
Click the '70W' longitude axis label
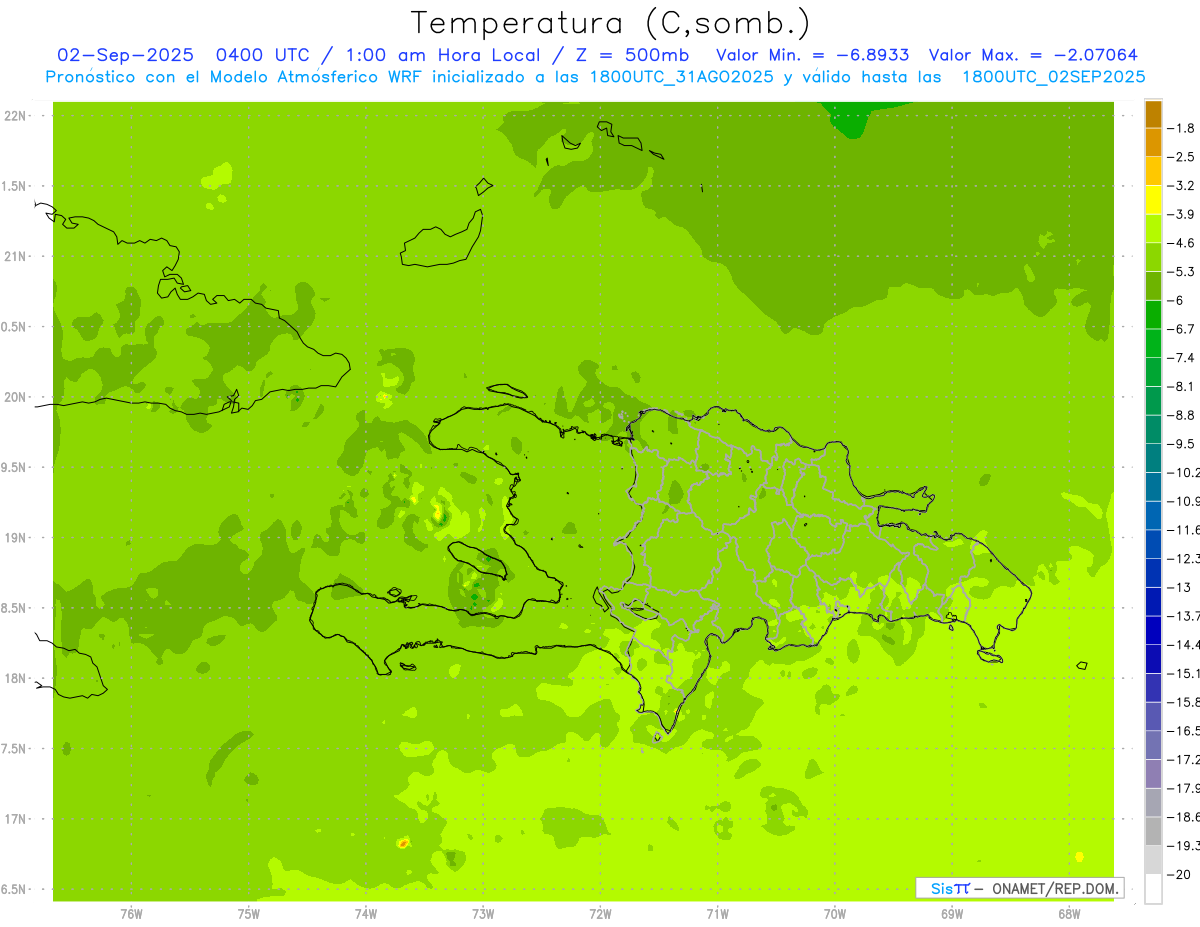point(835,914)
